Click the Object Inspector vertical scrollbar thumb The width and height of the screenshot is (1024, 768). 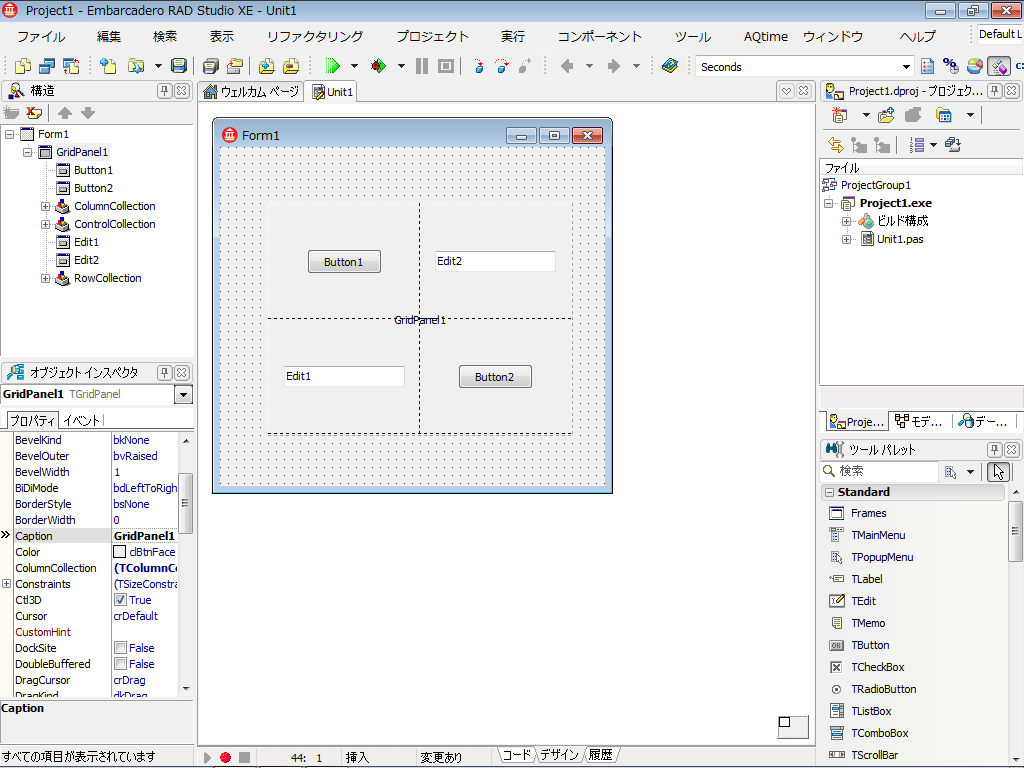[x=185, y=503]
